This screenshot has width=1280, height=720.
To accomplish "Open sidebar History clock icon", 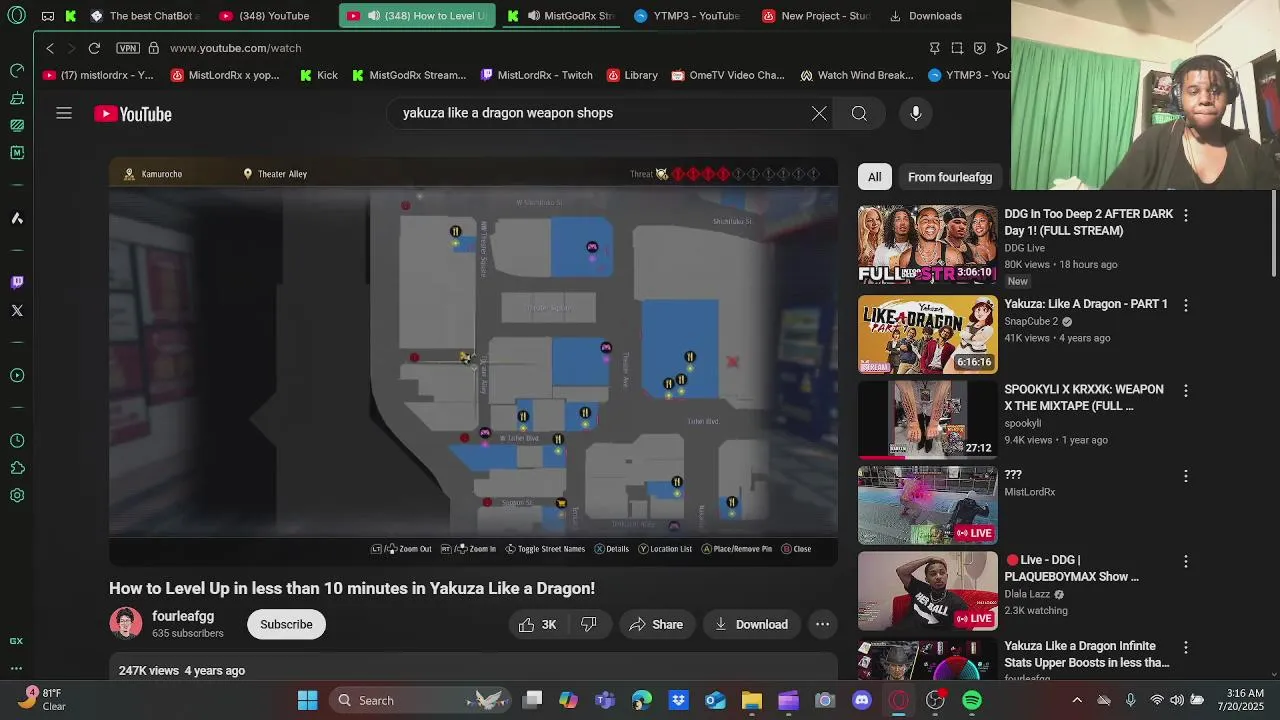I will tap(17, 441).
